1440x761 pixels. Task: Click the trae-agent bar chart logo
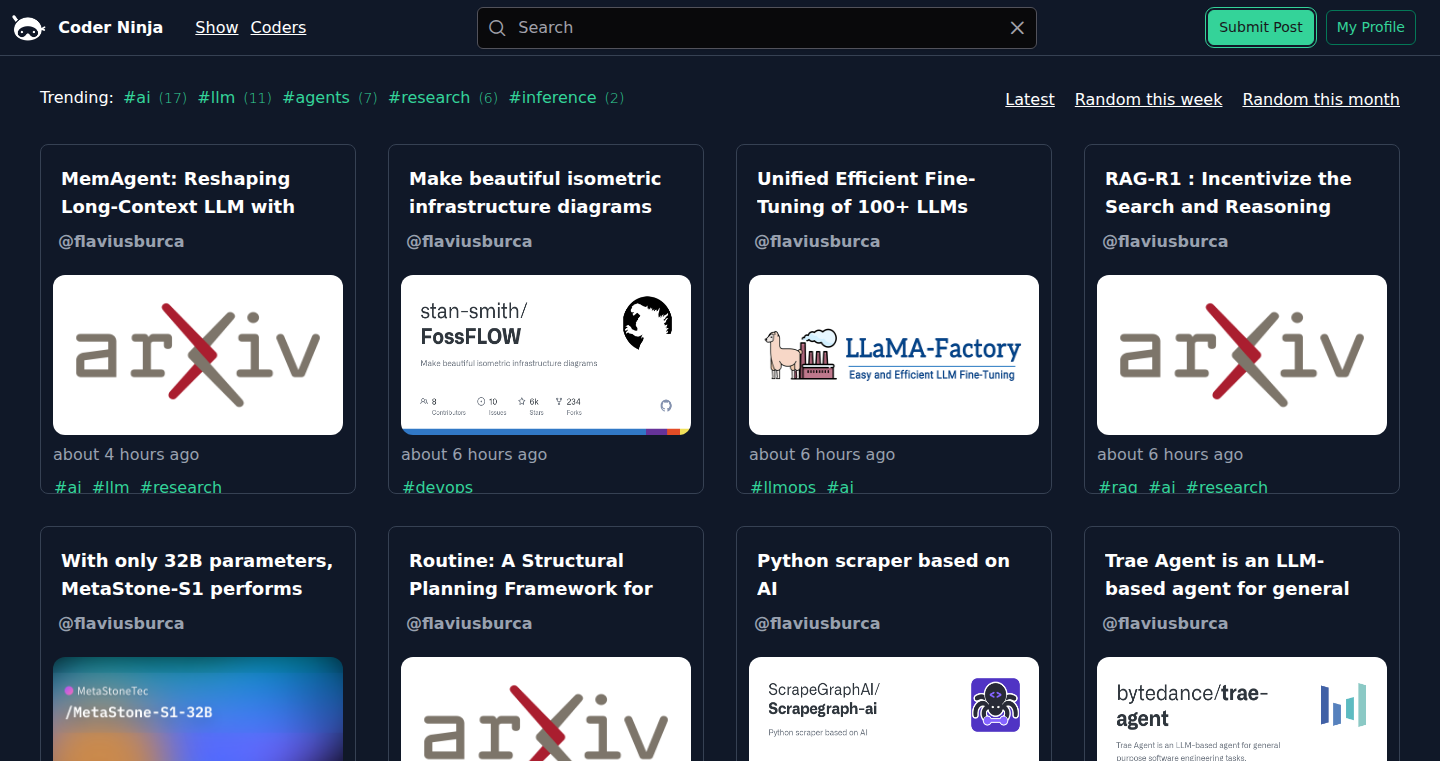pos(1343,705)
